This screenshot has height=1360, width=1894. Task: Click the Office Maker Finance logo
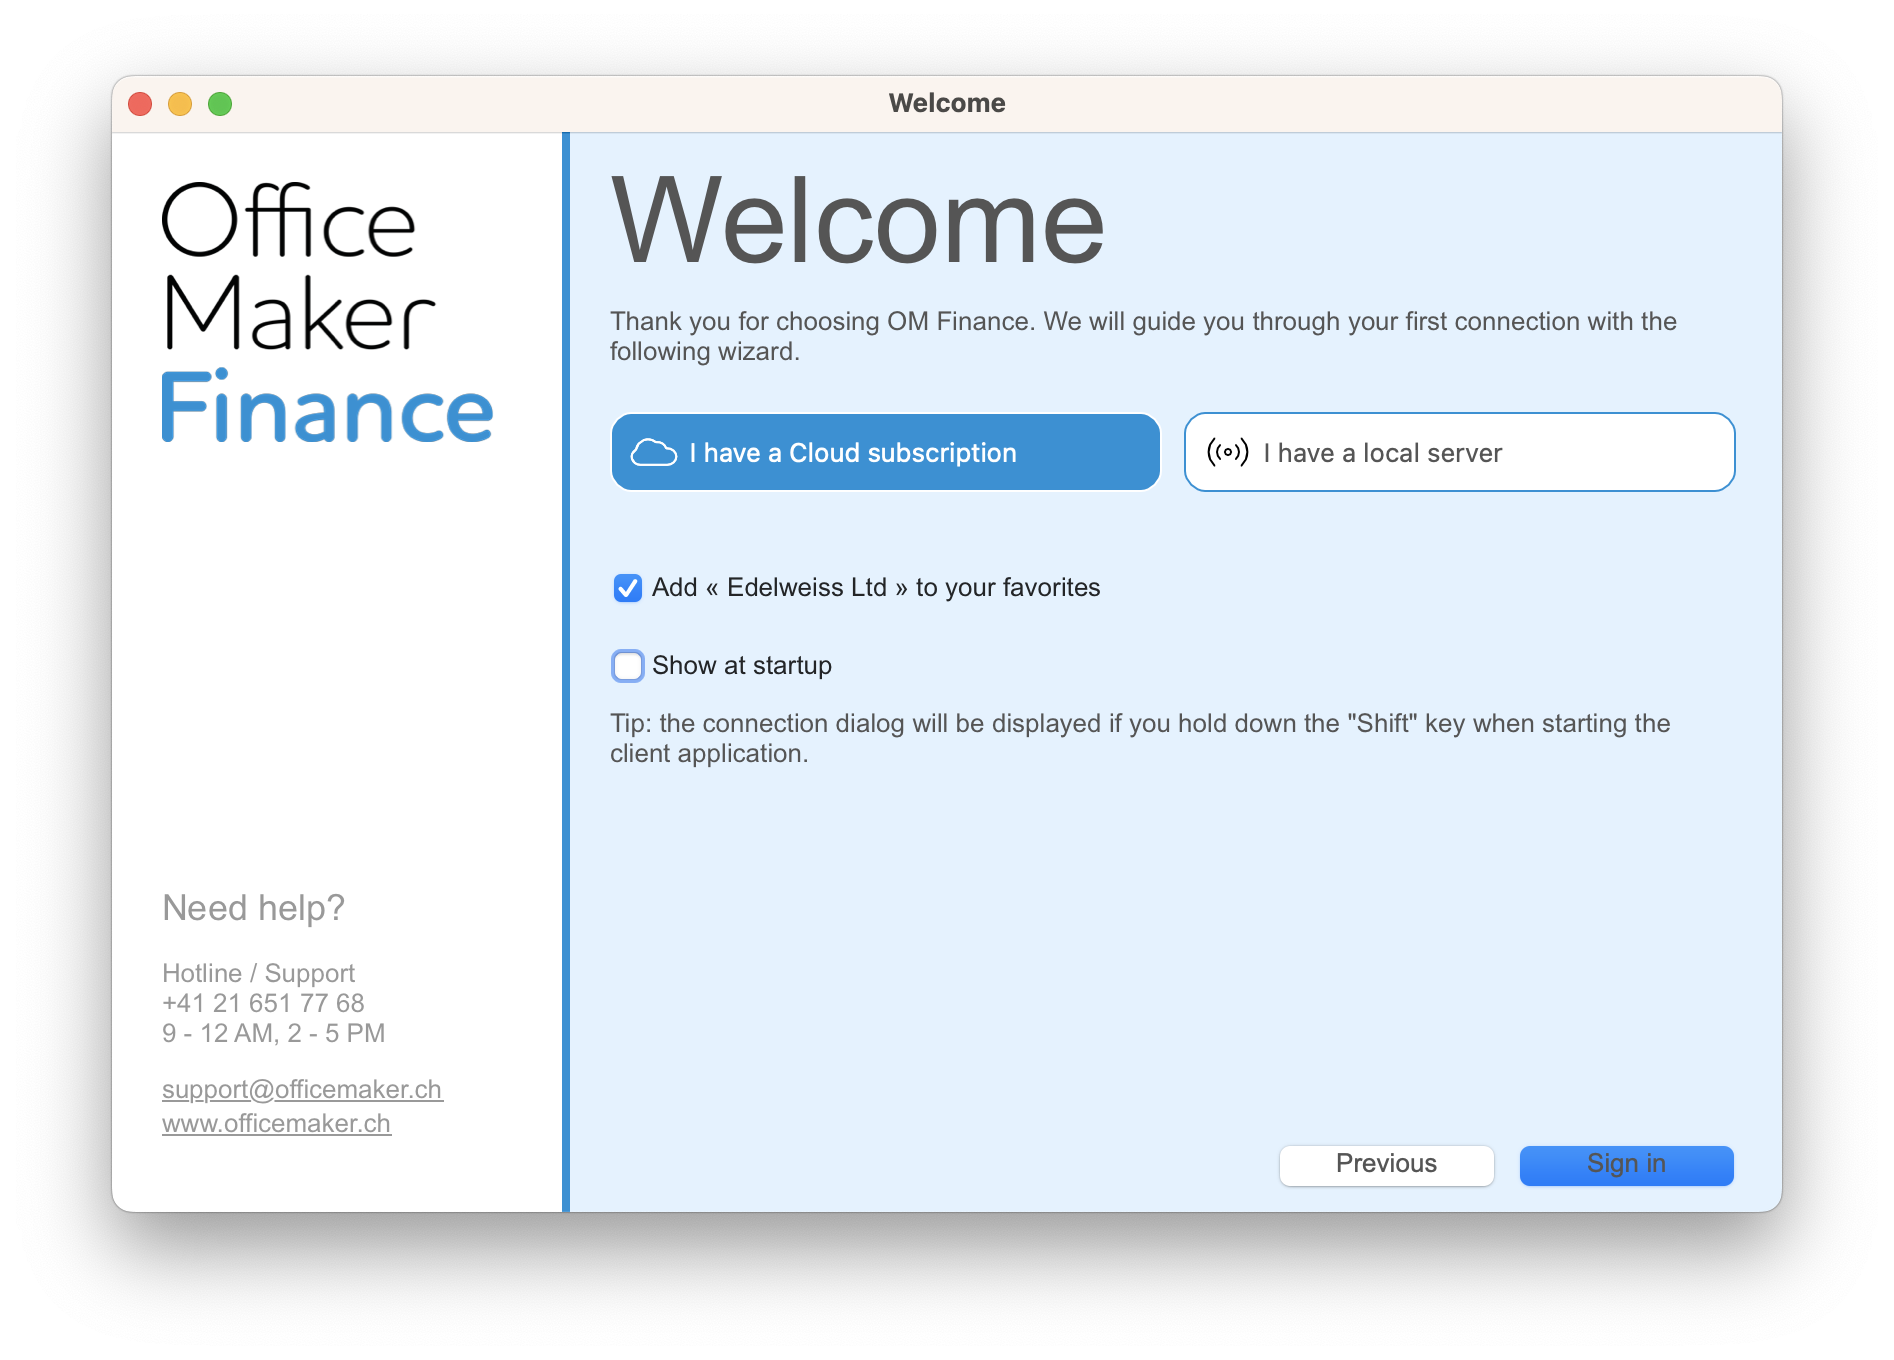pyautogui.click(x=327, y=312)
